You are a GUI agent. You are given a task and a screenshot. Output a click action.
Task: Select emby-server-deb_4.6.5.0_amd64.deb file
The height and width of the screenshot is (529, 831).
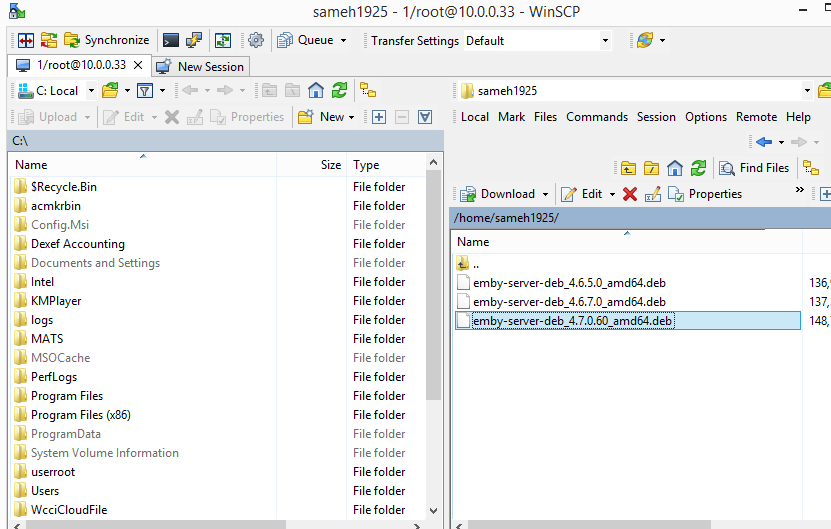(569, 282)
